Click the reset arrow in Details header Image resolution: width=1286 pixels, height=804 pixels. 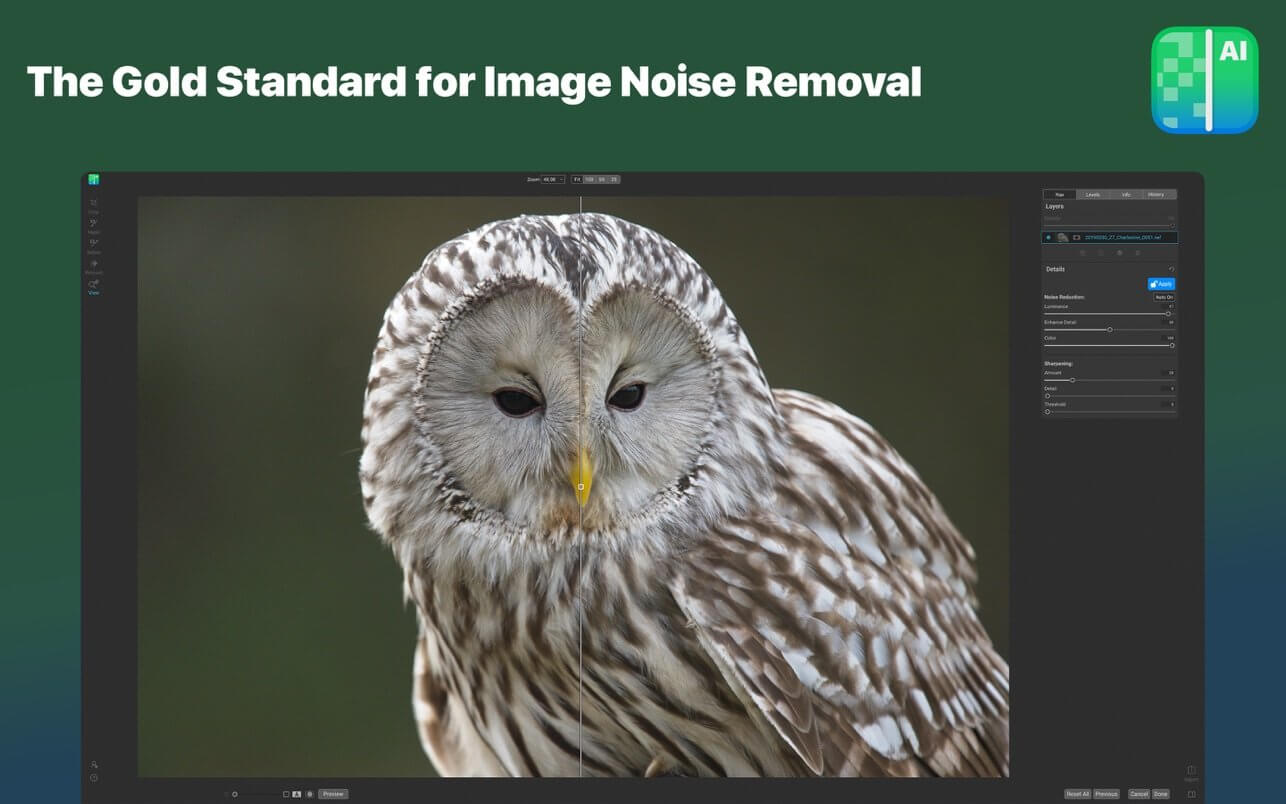click(x=1171, y=269)
